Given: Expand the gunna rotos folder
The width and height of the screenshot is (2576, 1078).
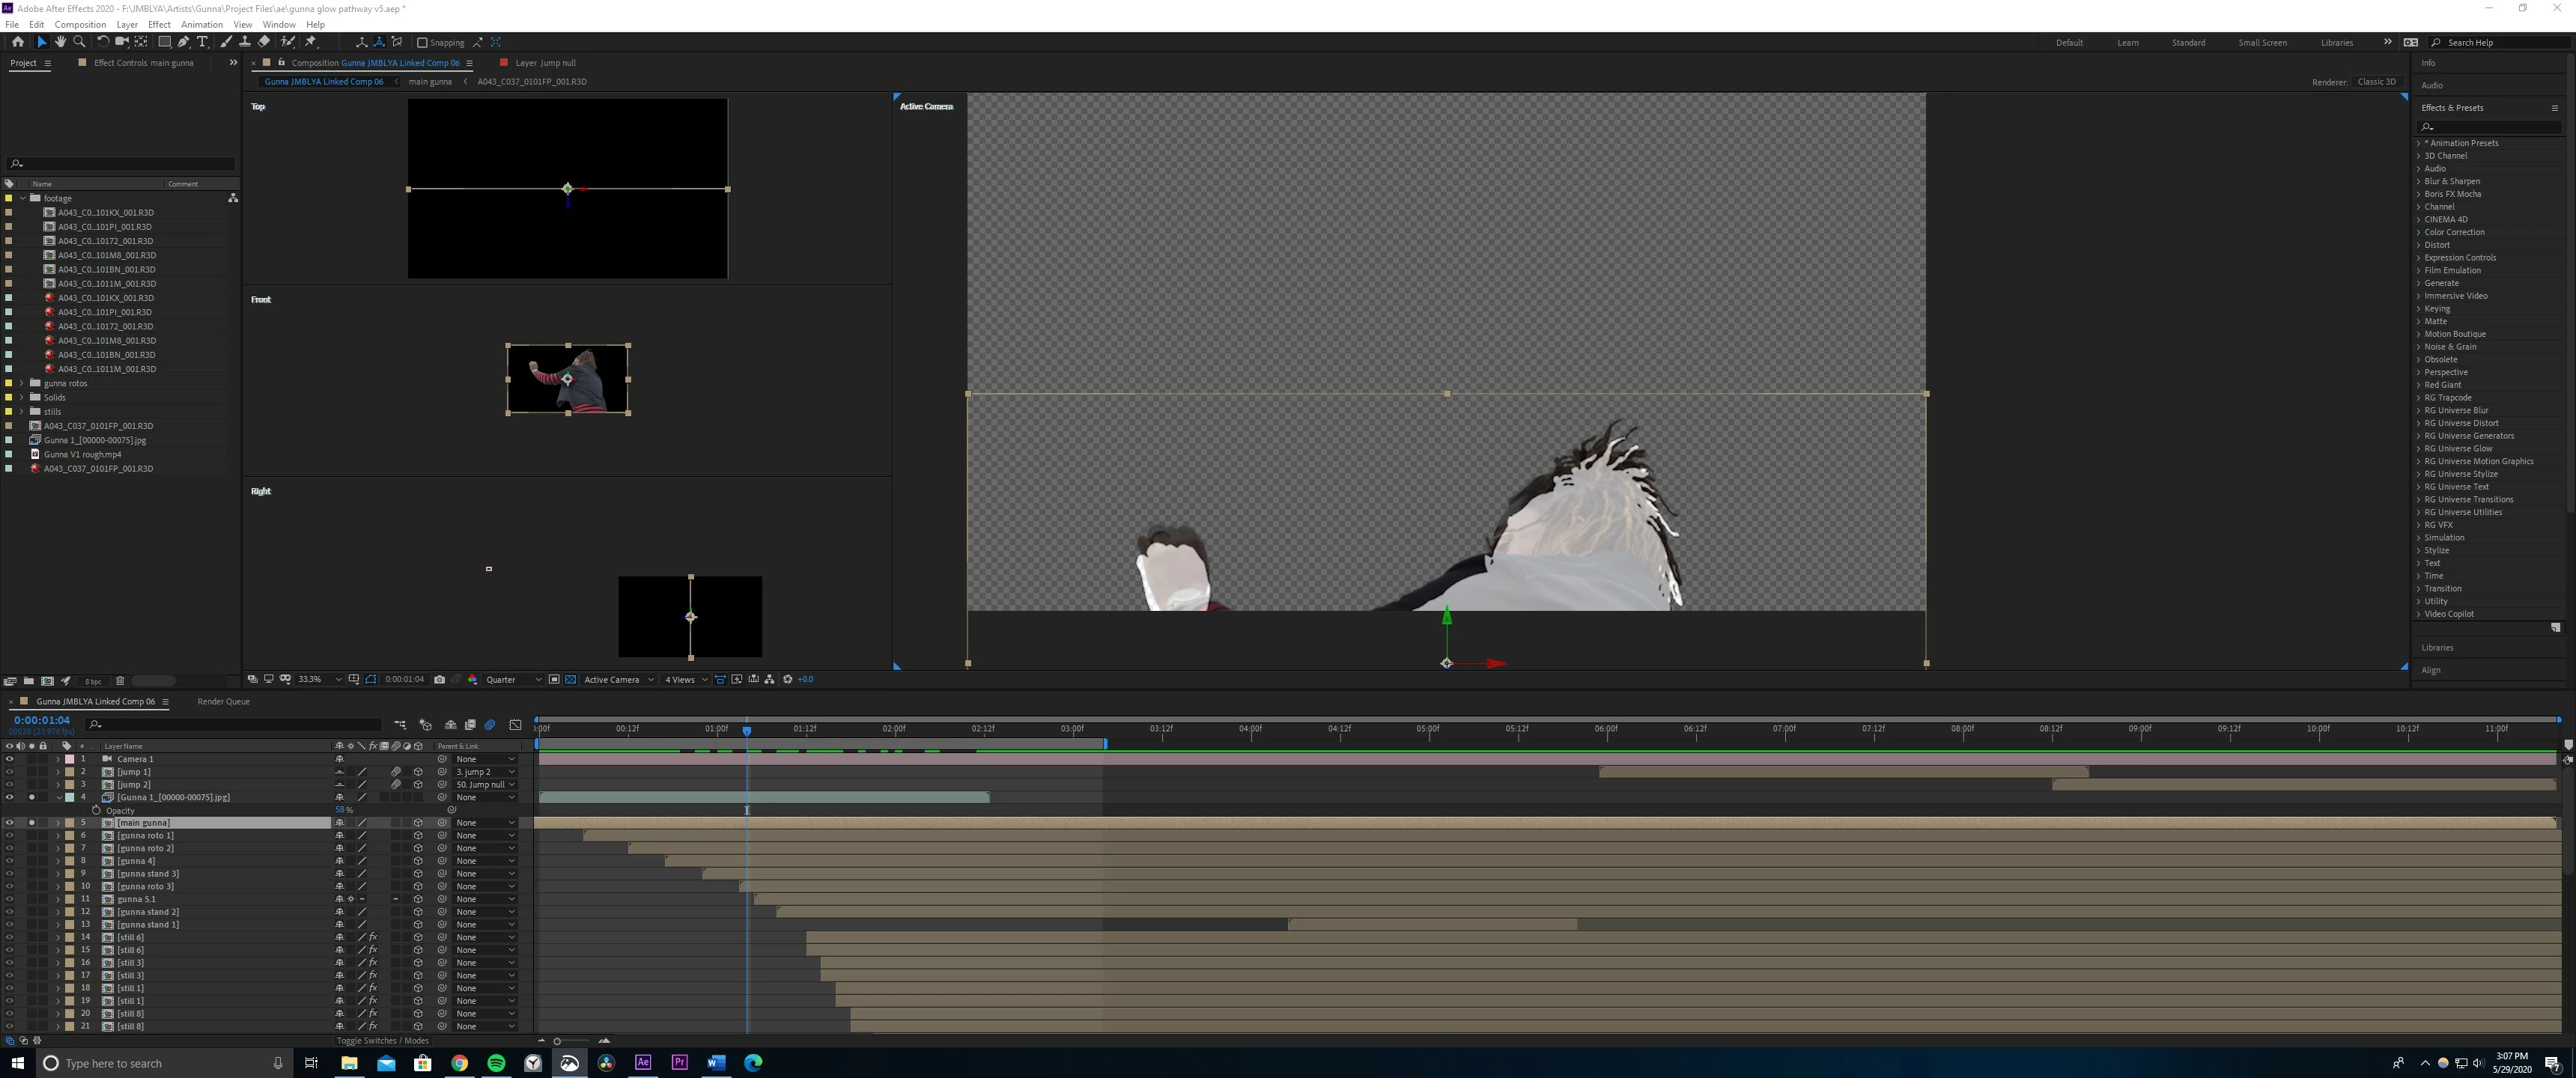Looking at the screenshot, I should point(22,383).
